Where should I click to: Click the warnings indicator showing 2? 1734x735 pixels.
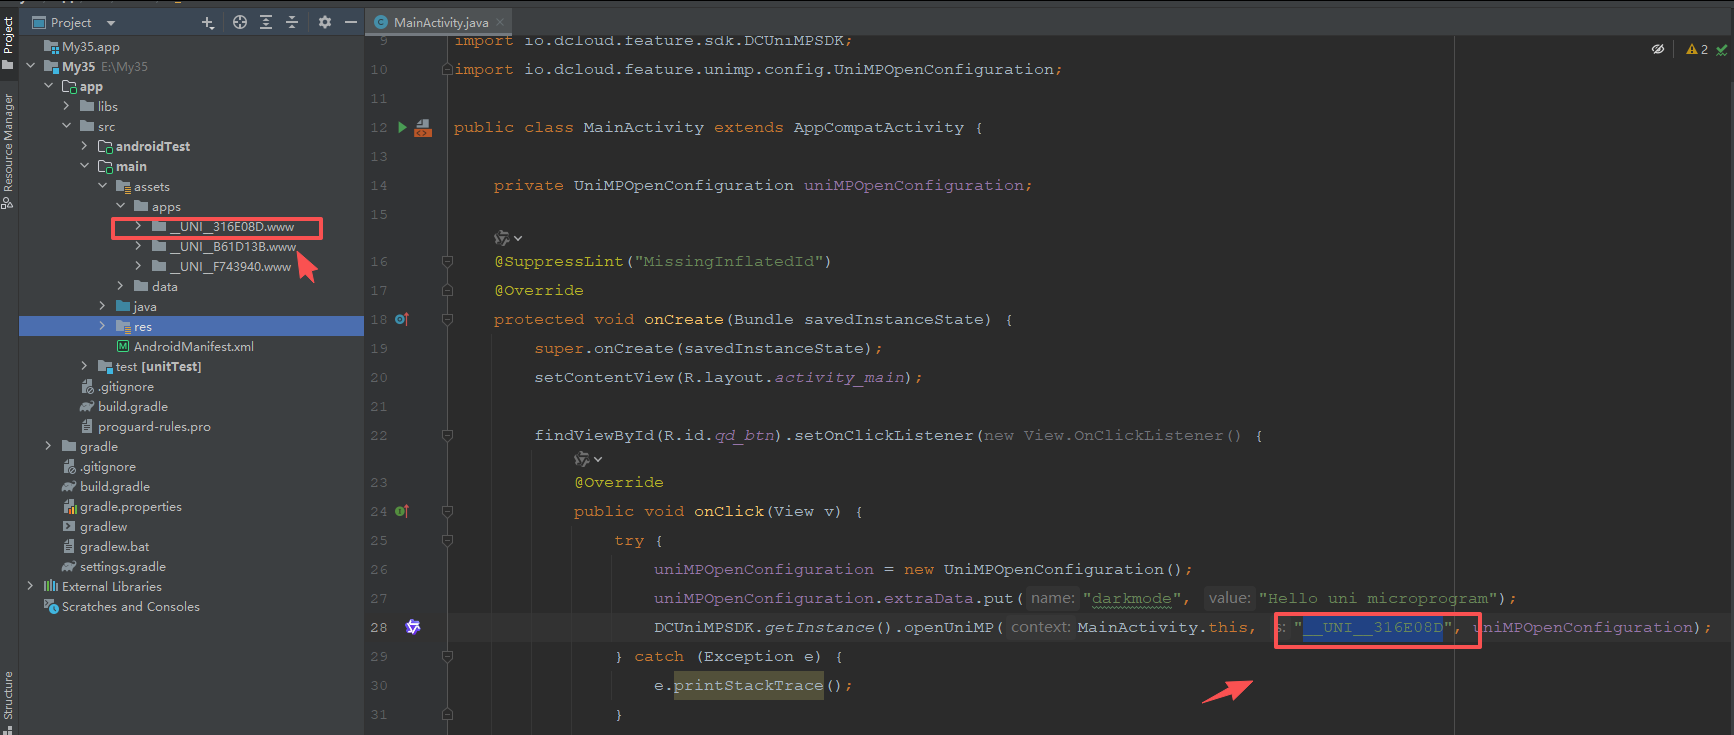click(1697, 49)
